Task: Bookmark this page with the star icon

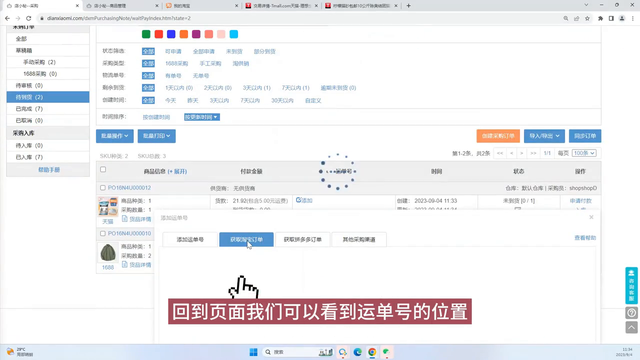Action: 587,18
